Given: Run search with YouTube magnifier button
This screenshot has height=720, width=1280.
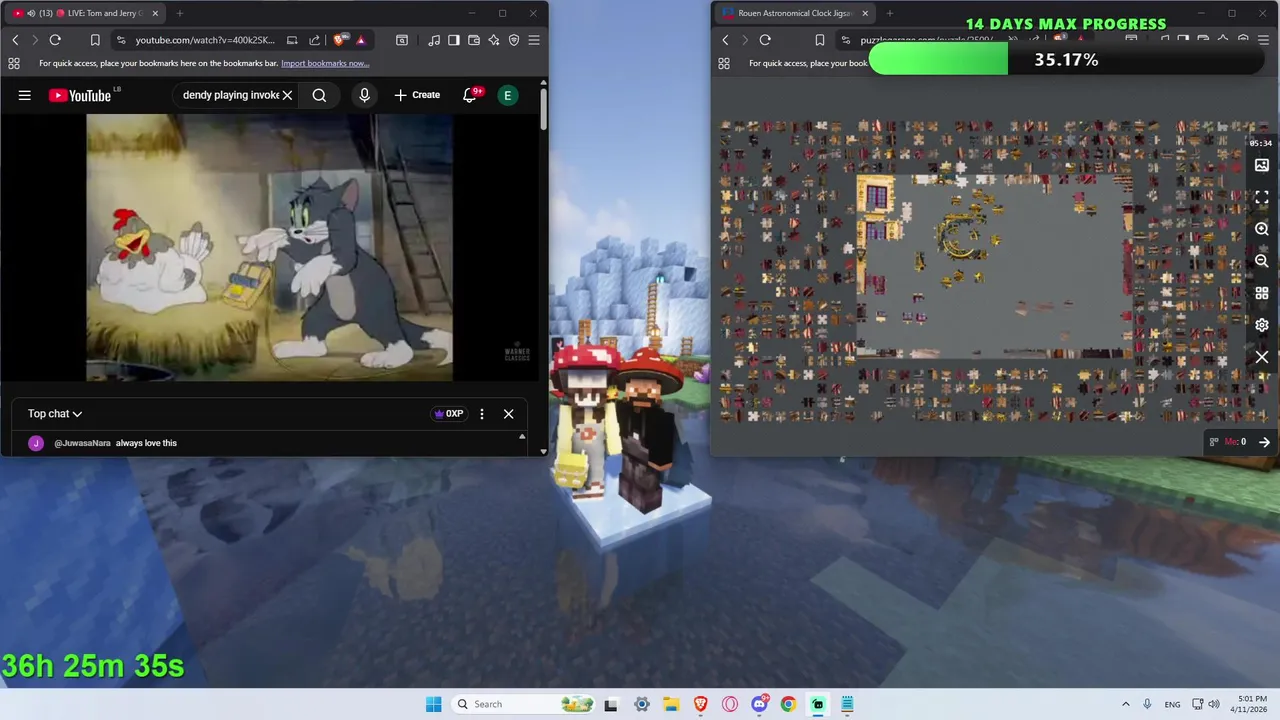Looking at the screenshot, I should point(319,95).
